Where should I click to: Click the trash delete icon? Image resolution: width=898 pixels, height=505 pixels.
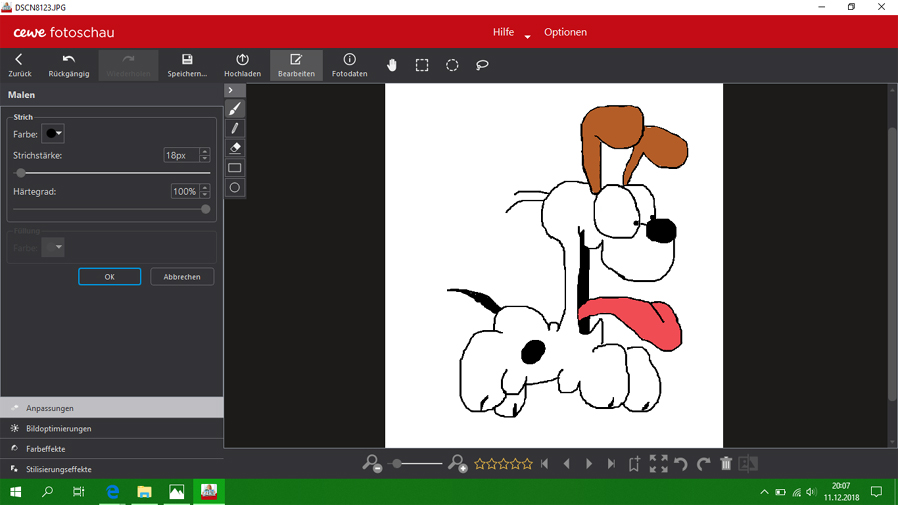click(726, 464)
